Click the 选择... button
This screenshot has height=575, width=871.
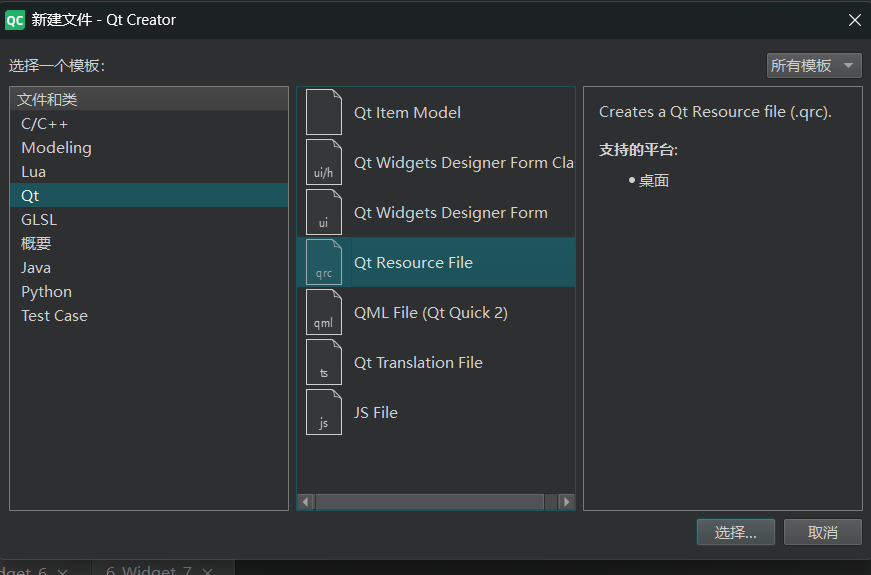coord(735,532)
